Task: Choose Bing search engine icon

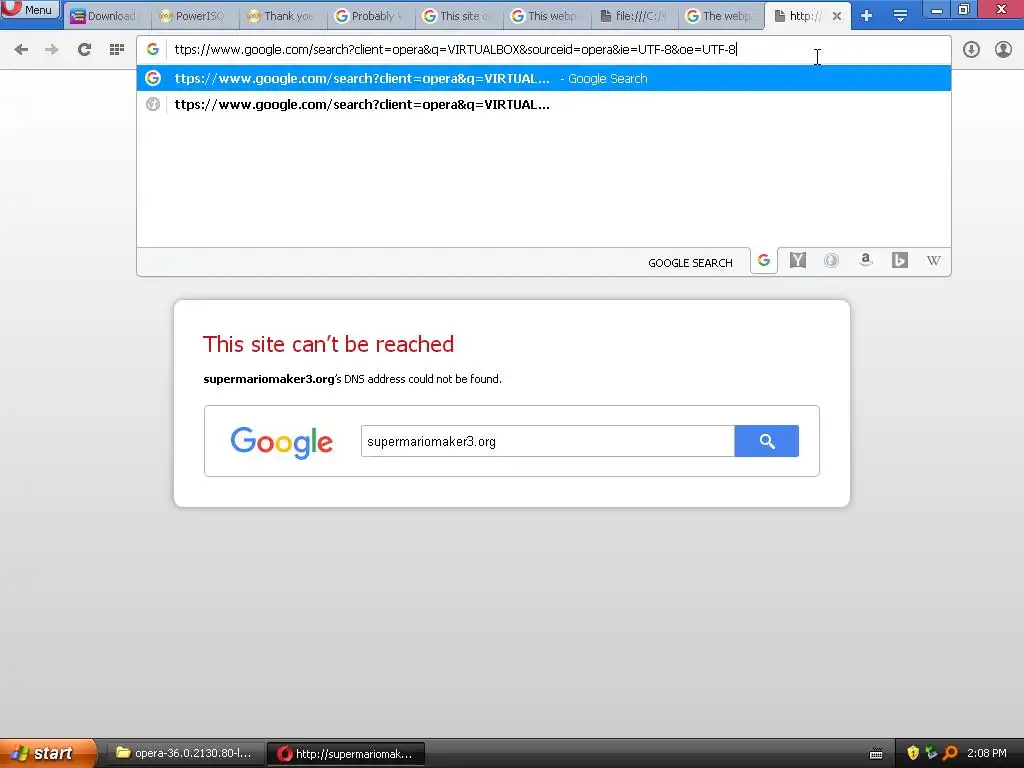Action: [899, 261]
